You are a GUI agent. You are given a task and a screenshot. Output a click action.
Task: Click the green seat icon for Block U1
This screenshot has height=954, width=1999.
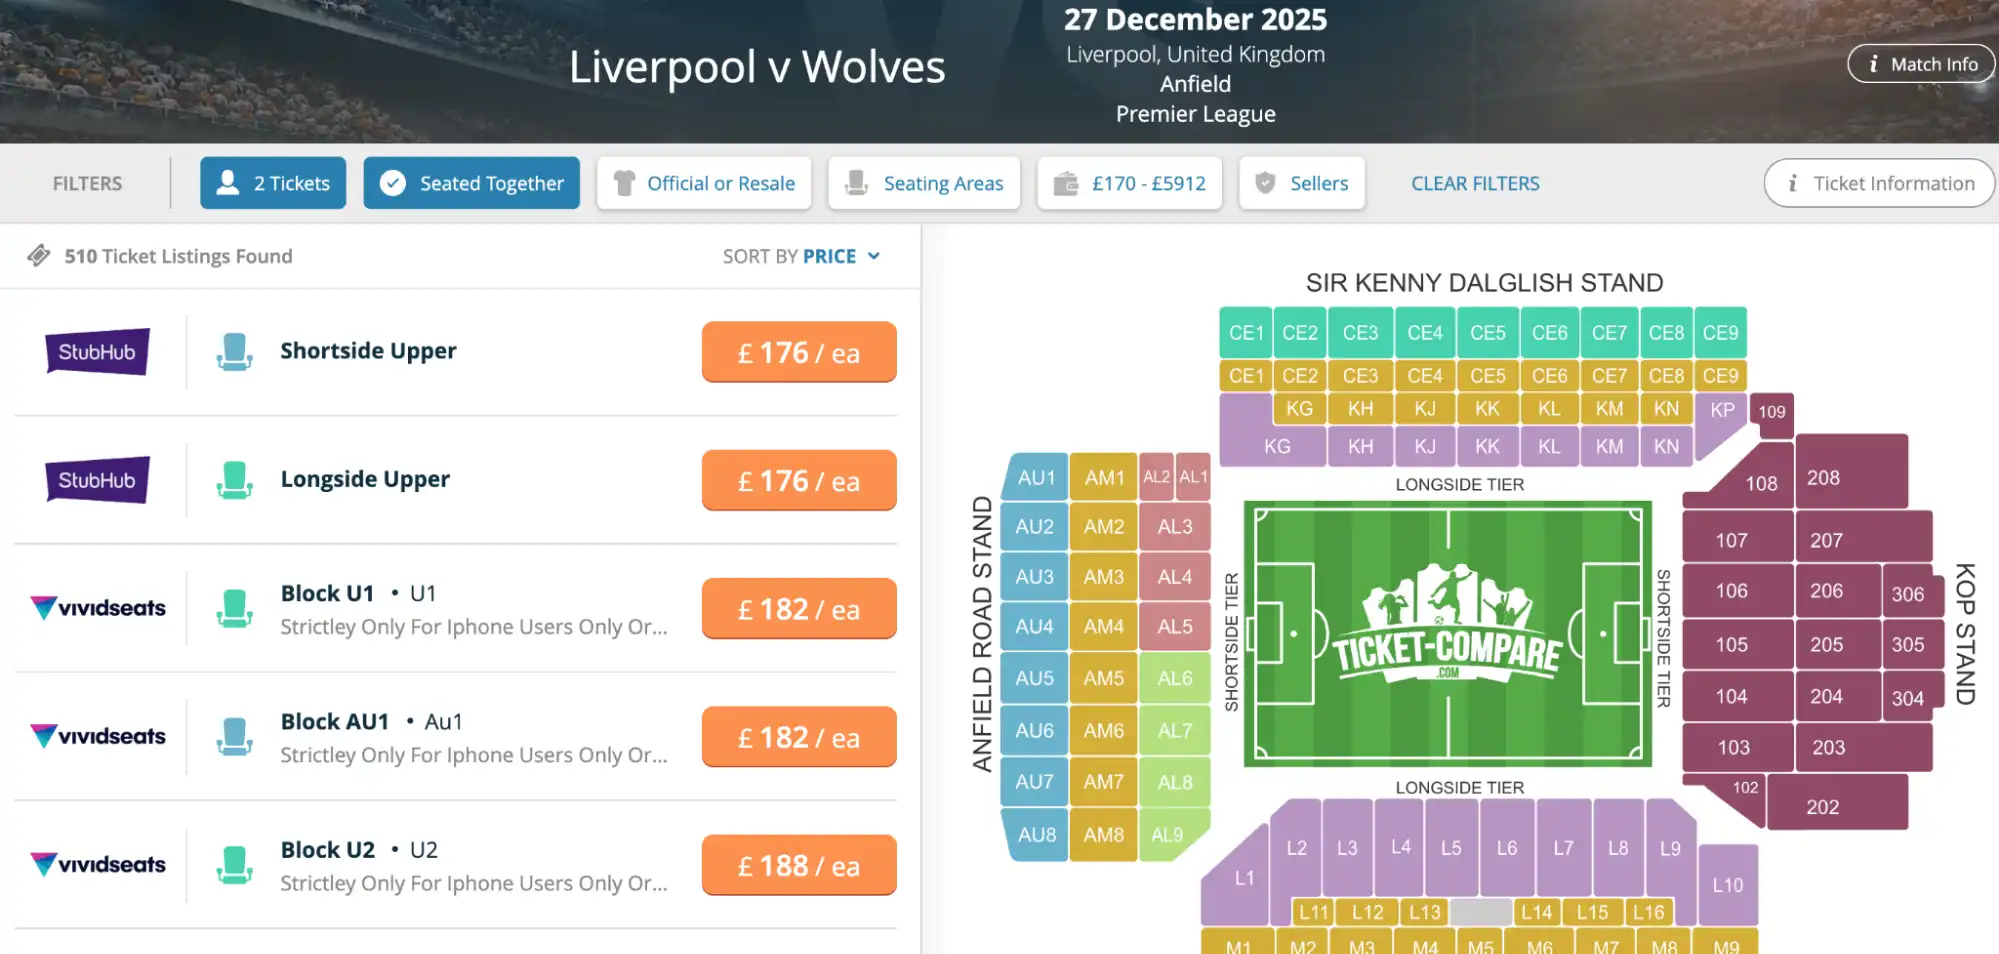click(234, 607)
